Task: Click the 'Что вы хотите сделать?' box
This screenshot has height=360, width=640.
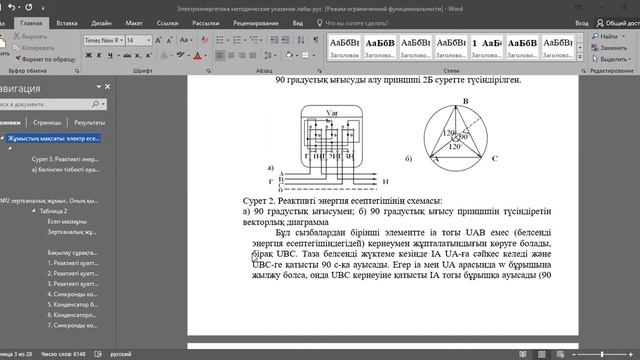Action: click(353, 23)
